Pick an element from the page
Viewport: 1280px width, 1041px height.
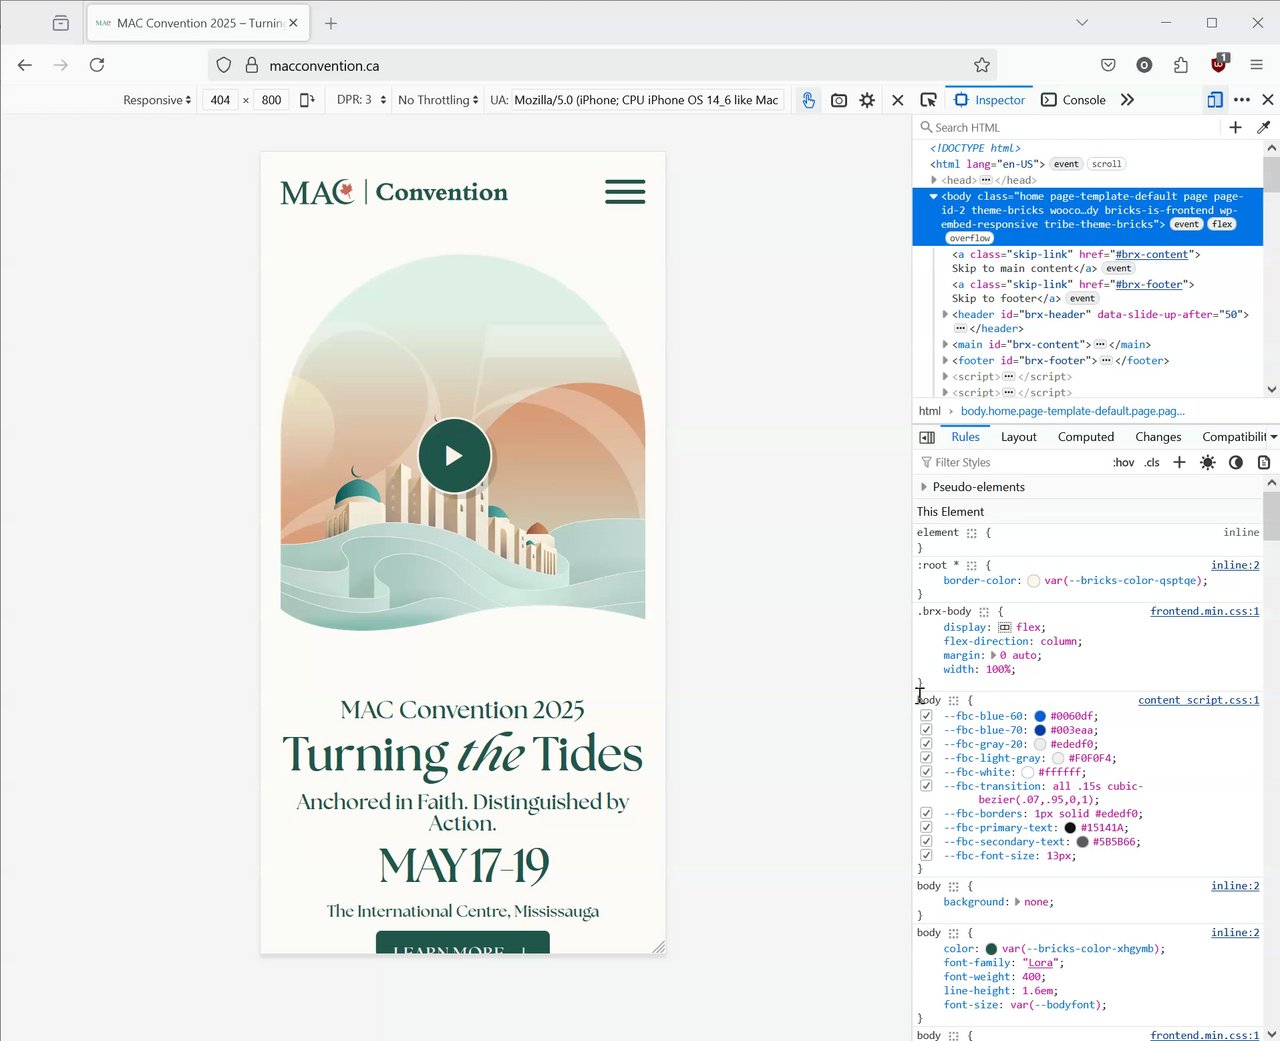[x=928, y=100]
